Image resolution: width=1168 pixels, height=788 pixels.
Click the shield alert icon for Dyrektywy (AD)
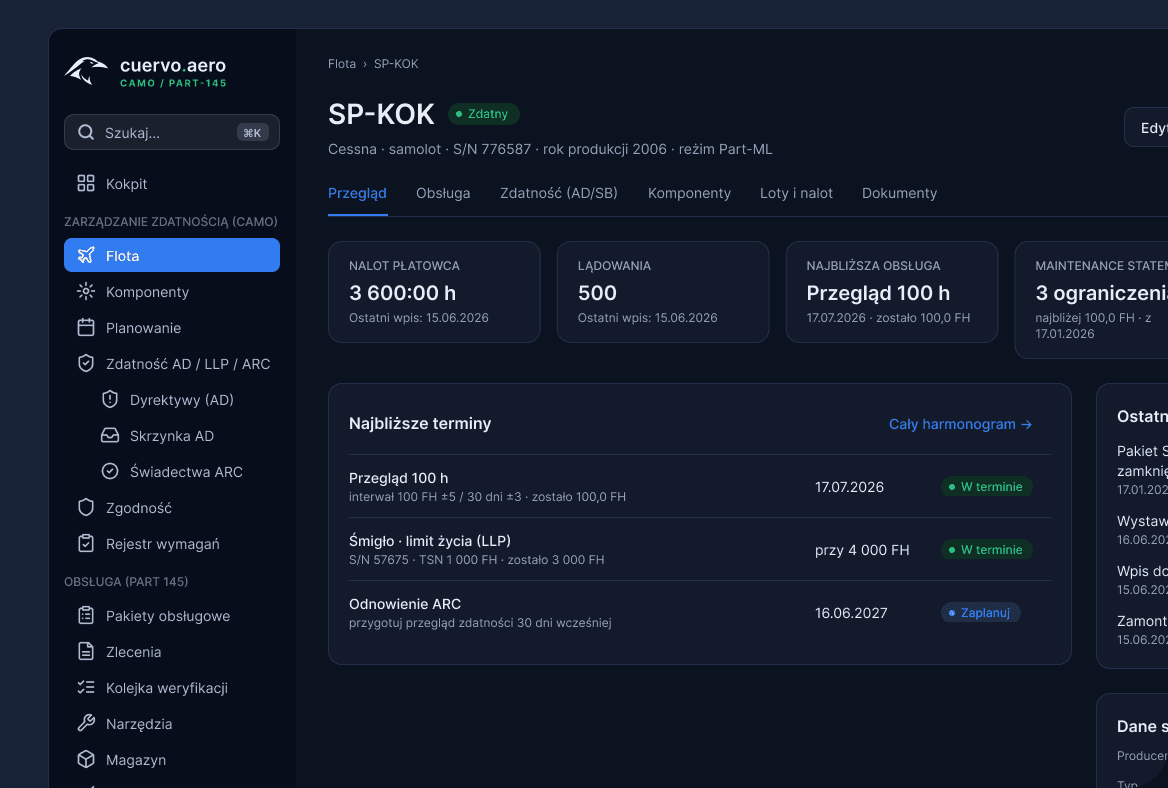coord(110,399)
